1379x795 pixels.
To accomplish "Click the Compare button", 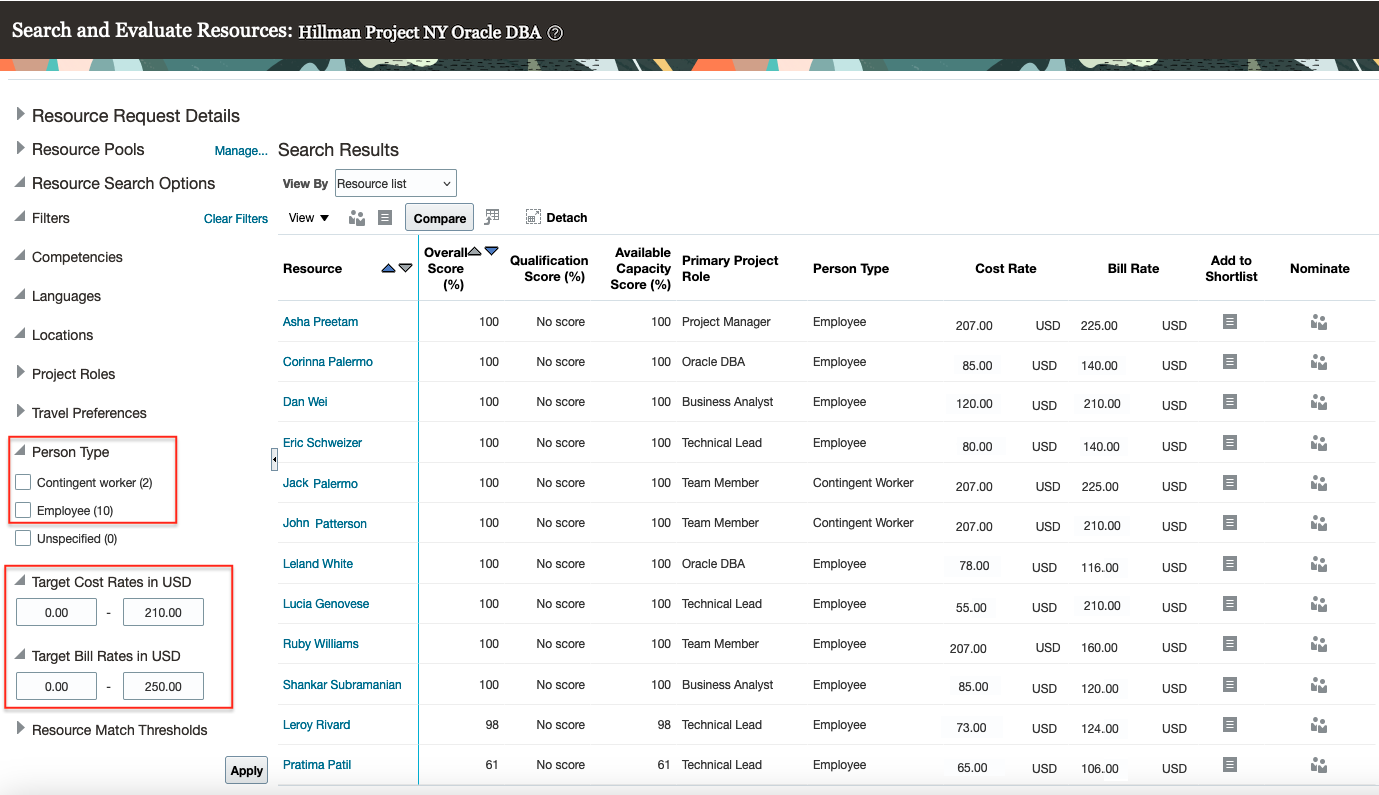I will coord(440,218).
